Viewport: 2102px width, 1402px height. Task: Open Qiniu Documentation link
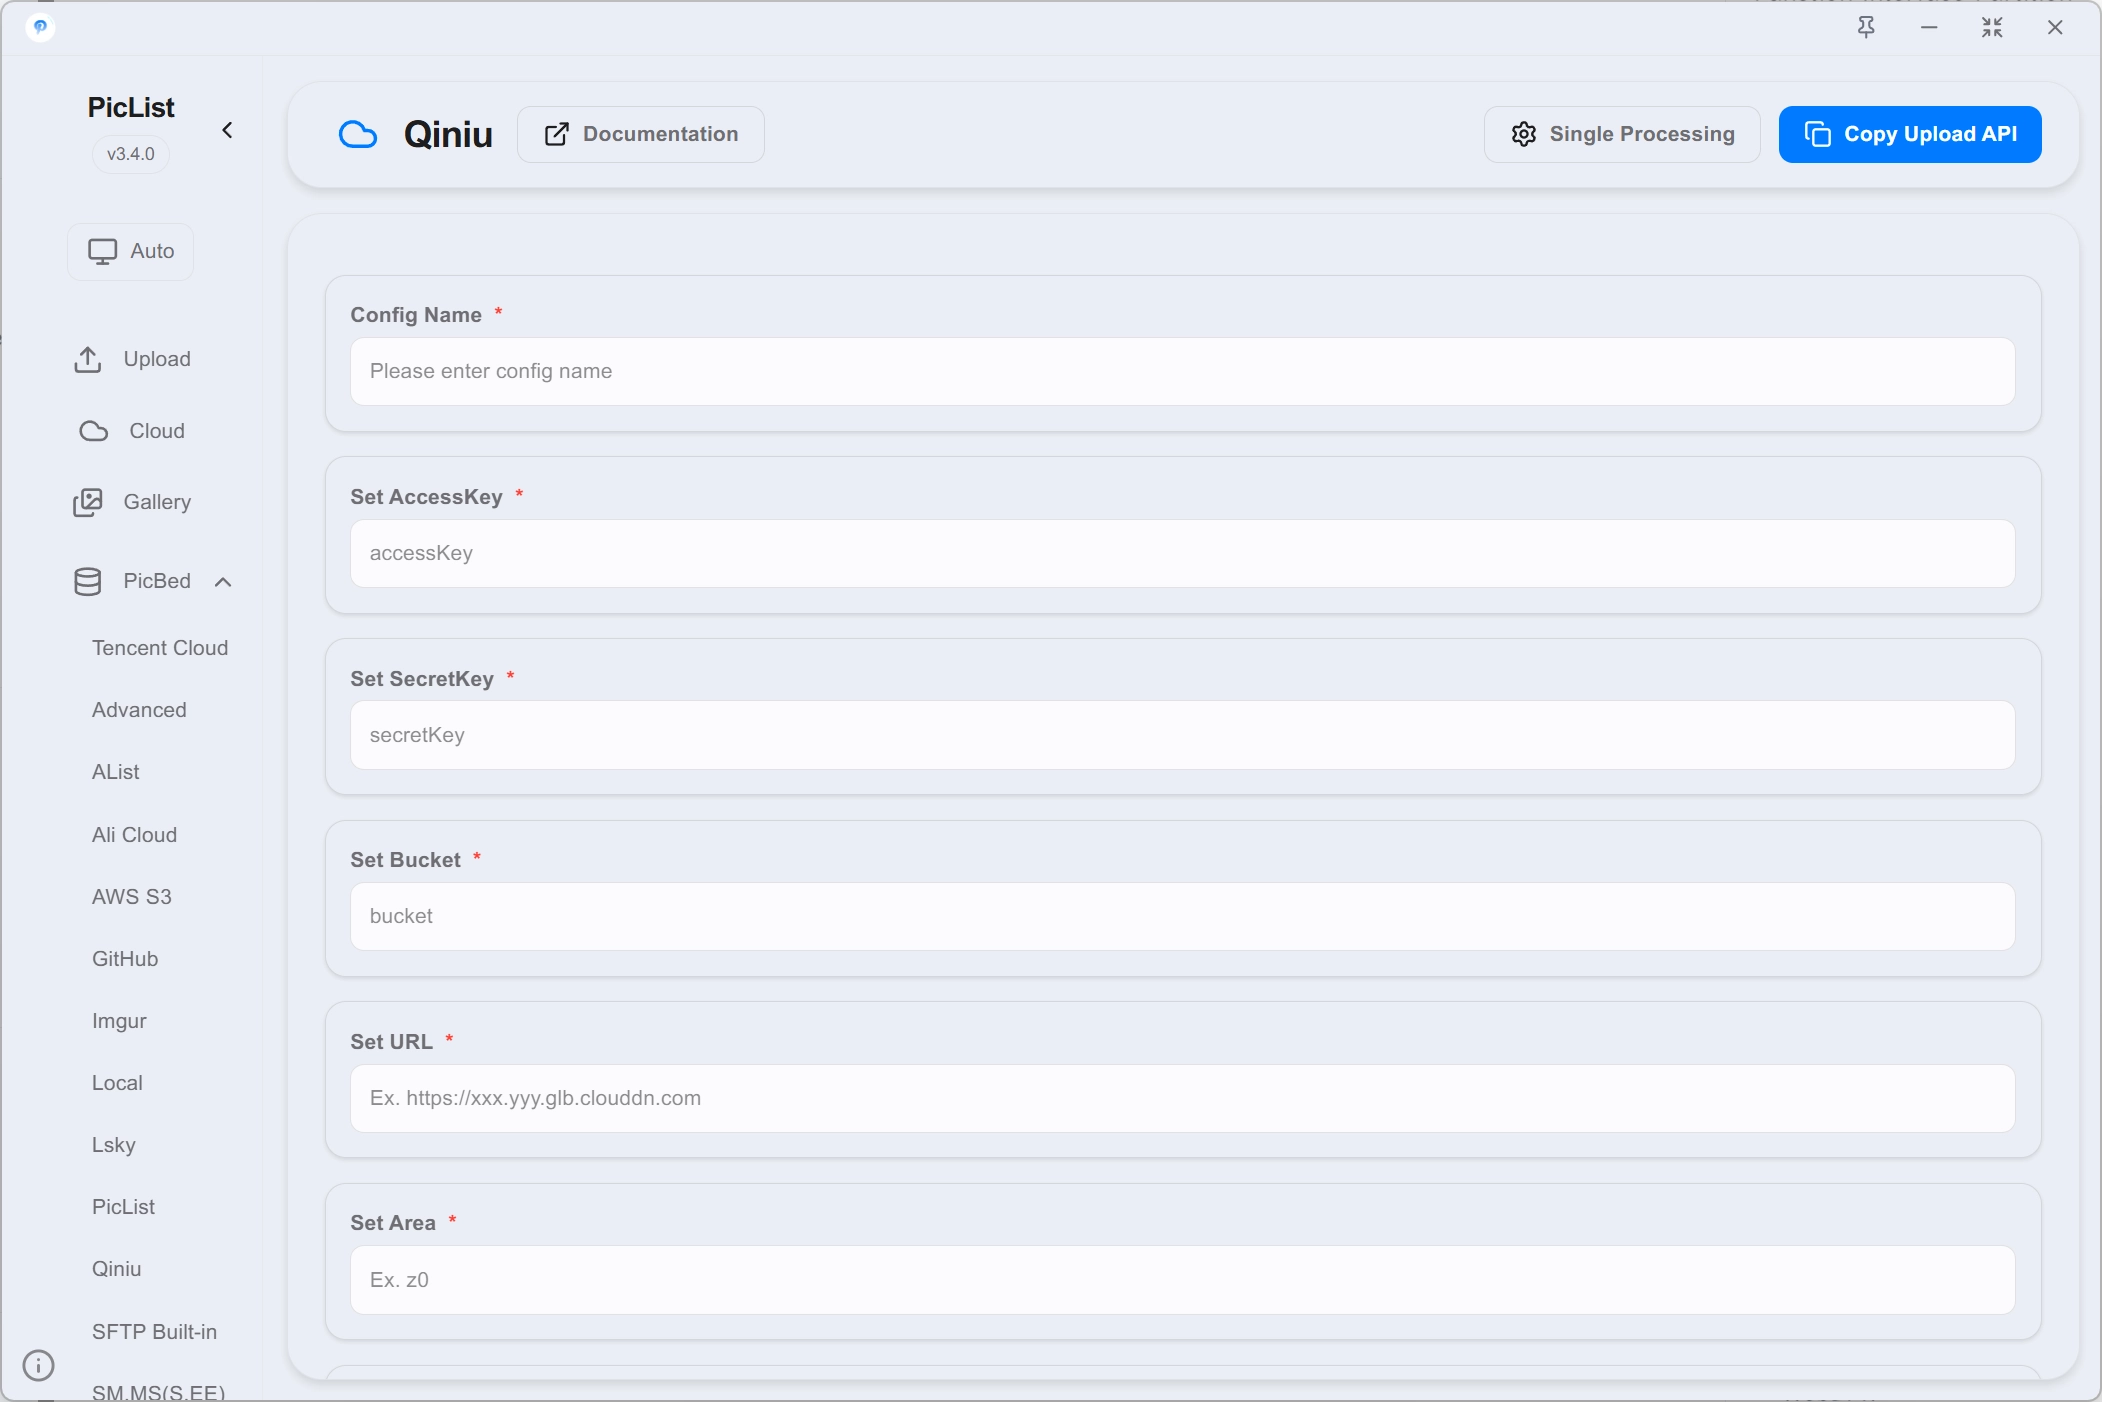coord(641,134)
